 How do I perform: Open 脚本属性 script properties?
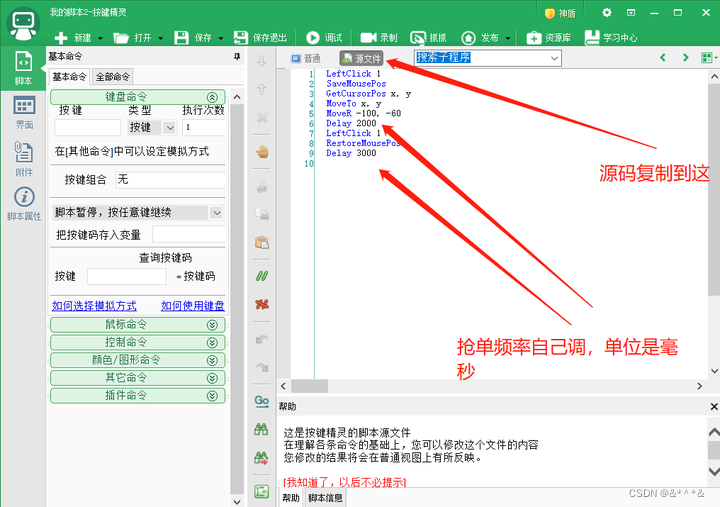(24, 204)
